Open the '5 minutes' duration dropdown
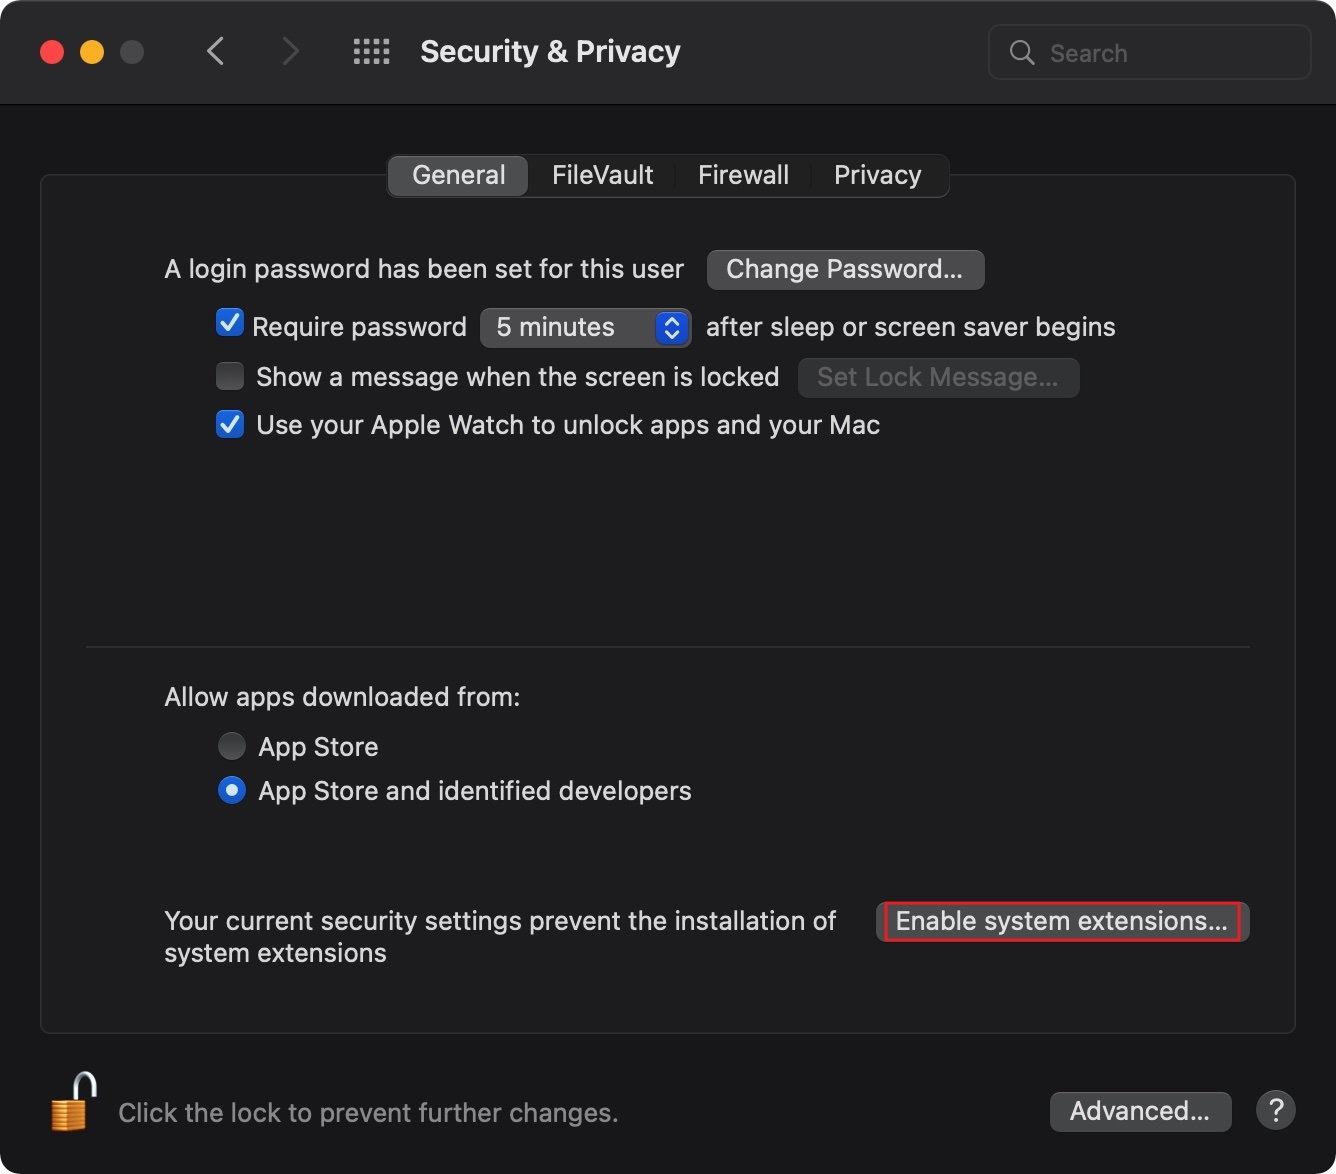The height and width of the screenshot is (1174, 1336). [585, 327]
